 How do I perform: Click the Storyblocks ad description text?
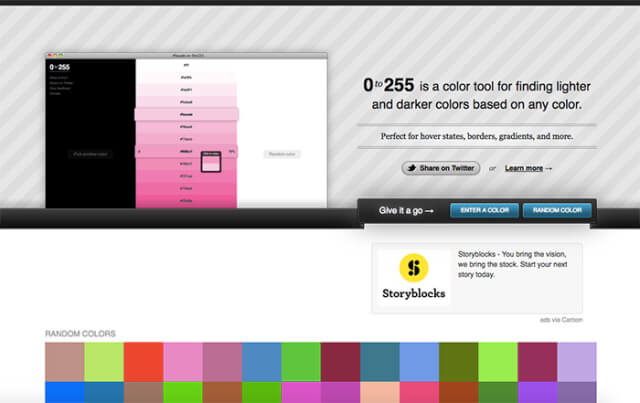click(513, 264)
